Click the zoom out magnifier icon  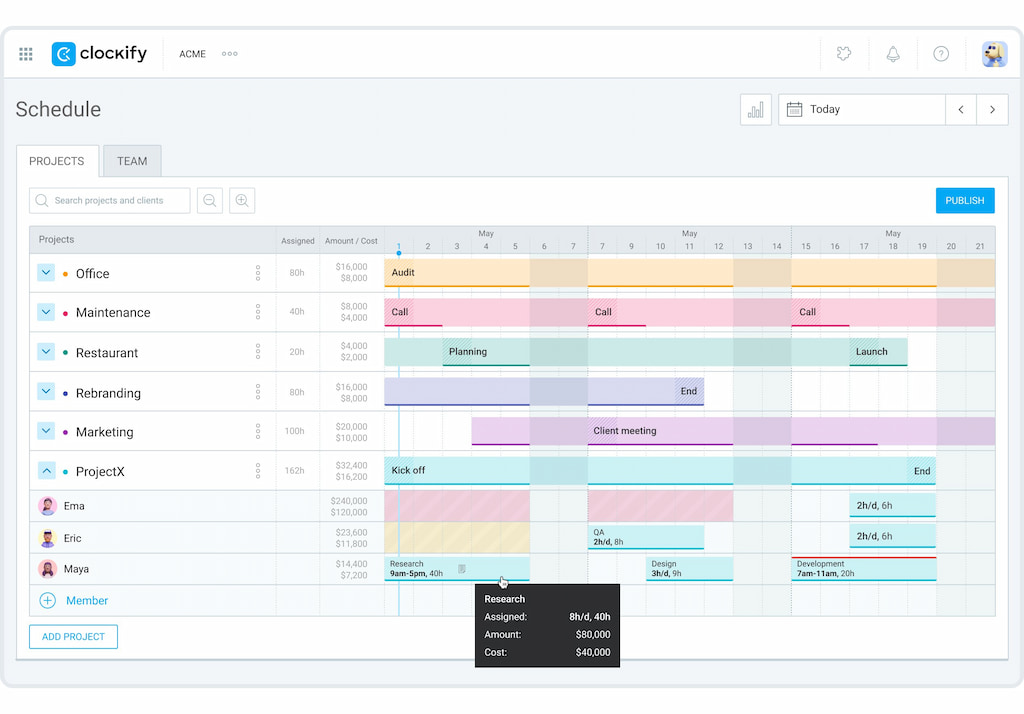pos(210,201)
